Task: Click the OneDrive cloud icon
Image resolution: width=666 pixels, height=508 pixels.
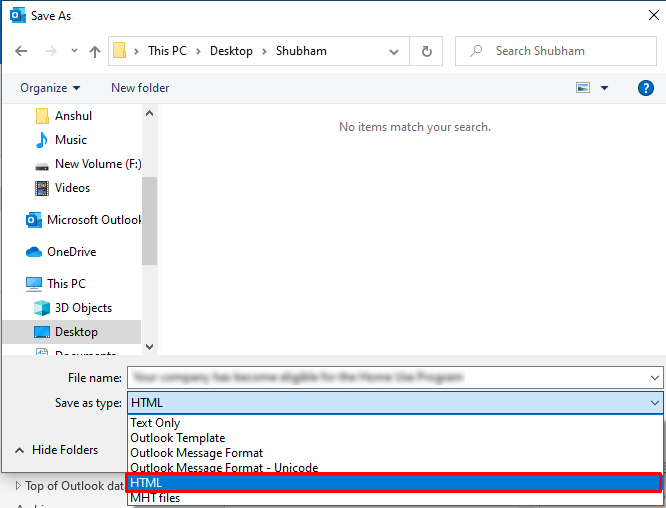Action: point(34,252)
